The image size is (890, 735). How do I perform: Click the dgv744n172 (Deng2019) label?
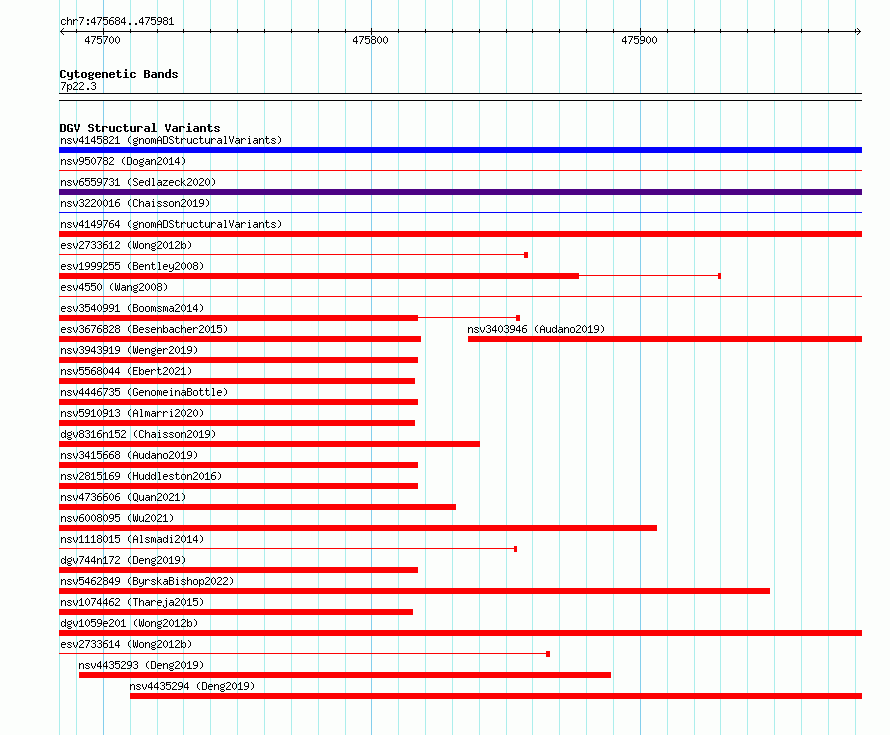123,560
